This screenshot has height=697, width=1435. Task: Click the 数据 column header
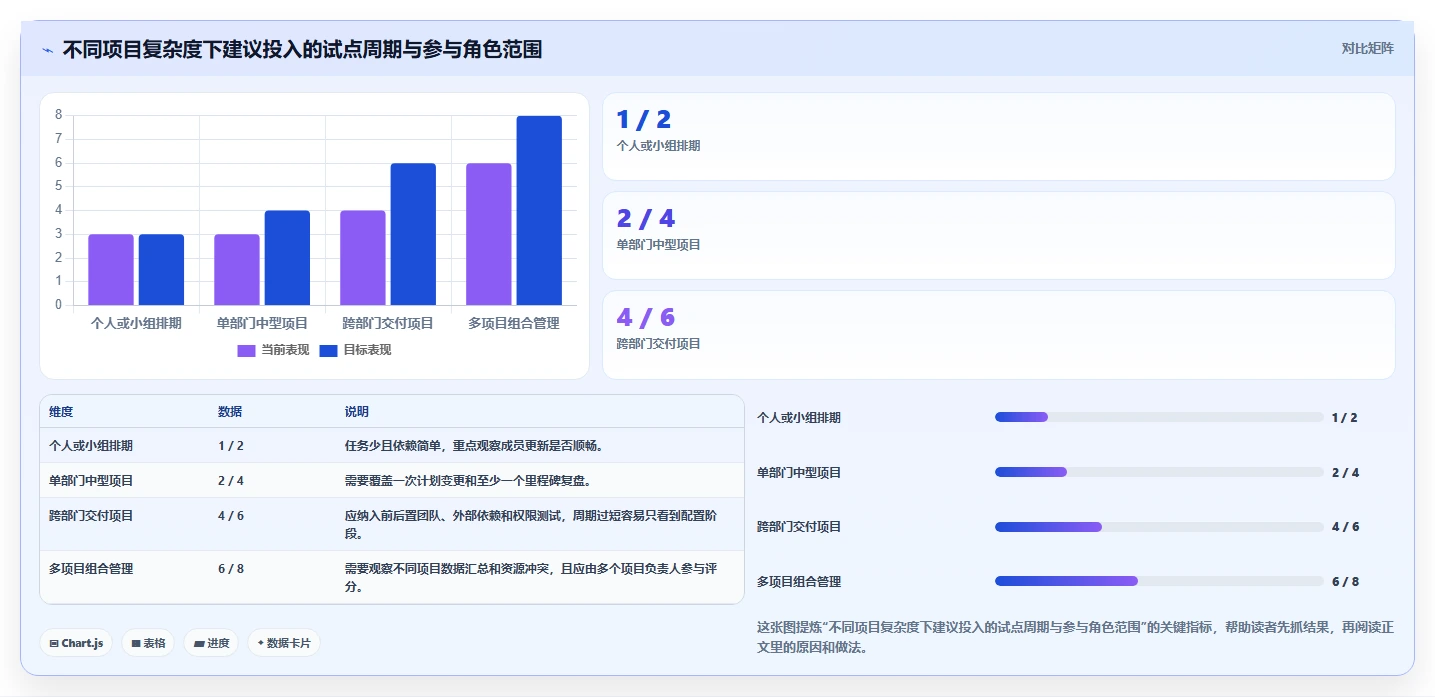[x=230, y=412]
